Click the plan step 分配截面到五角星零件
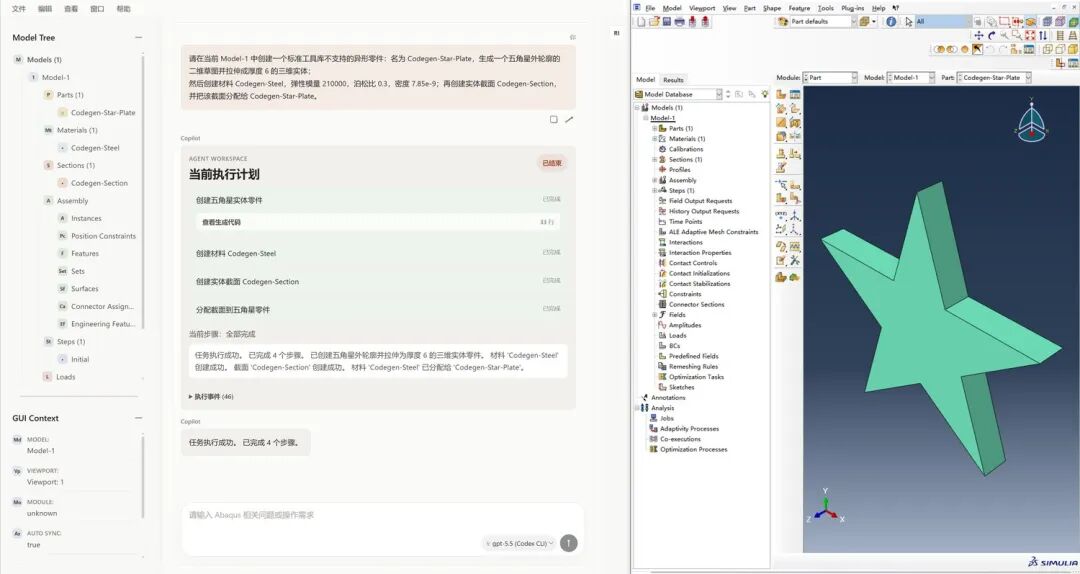The height and width of the screenshot is (574, 1080). pos(377,309)
